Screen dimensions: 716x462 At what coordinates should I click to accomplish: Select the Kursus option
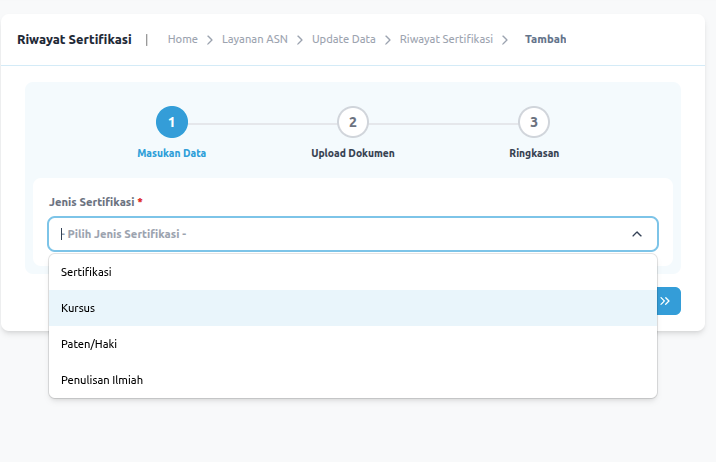click(x=78, y=308)
